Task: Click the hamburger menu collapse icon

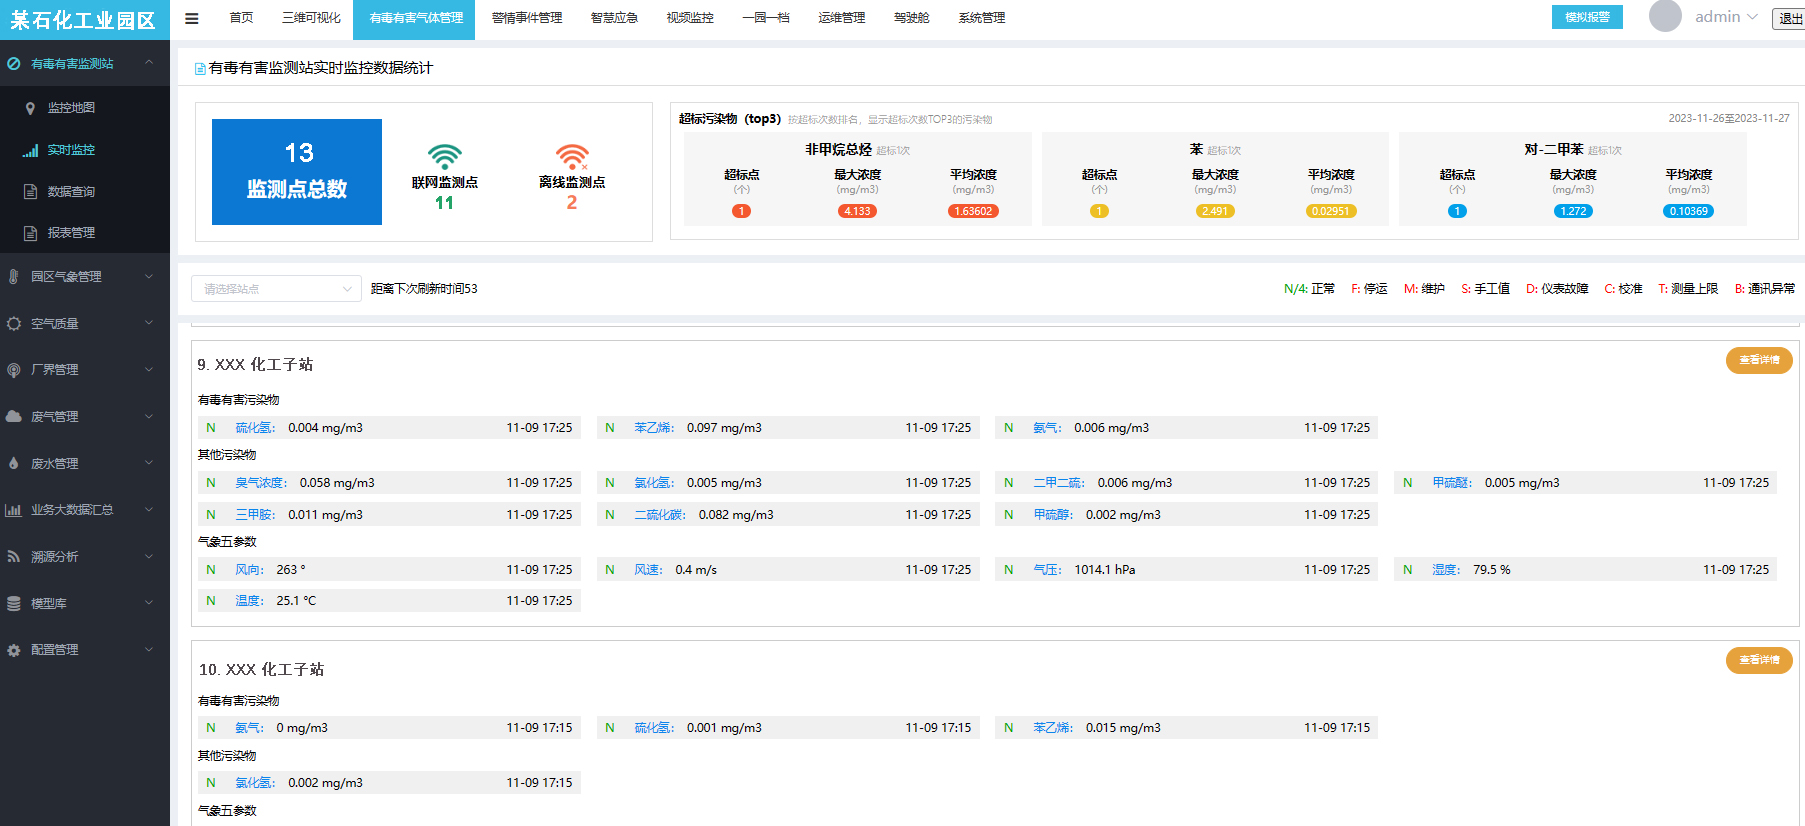Action: coord(192,18)
